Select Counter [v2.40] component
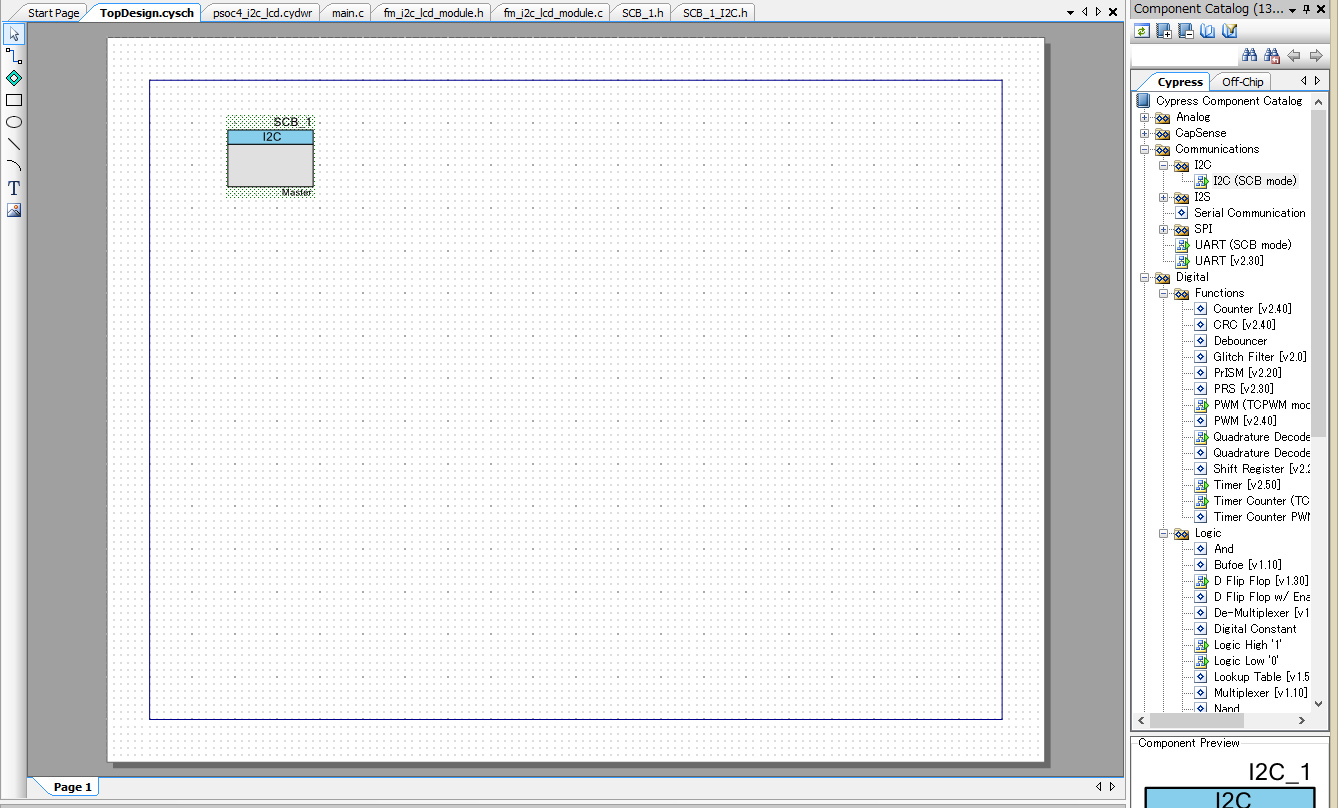This screenshot has width=1338, height=808. point(1252,309)
